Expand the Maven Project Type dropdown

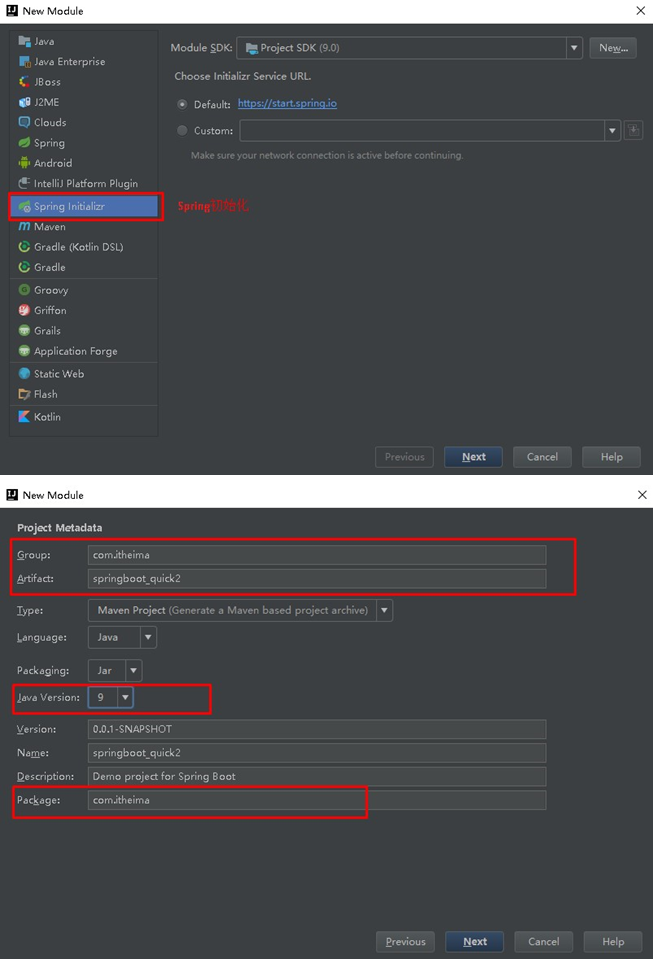click(384, 610)
